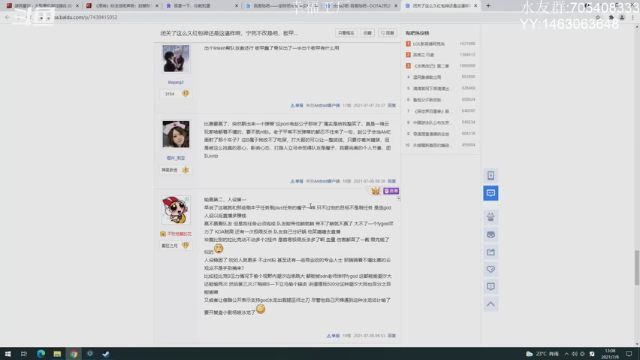Open hot list item ranked 9
The height and width of the screenshot is (360, 640).
[x=431, y=133]
